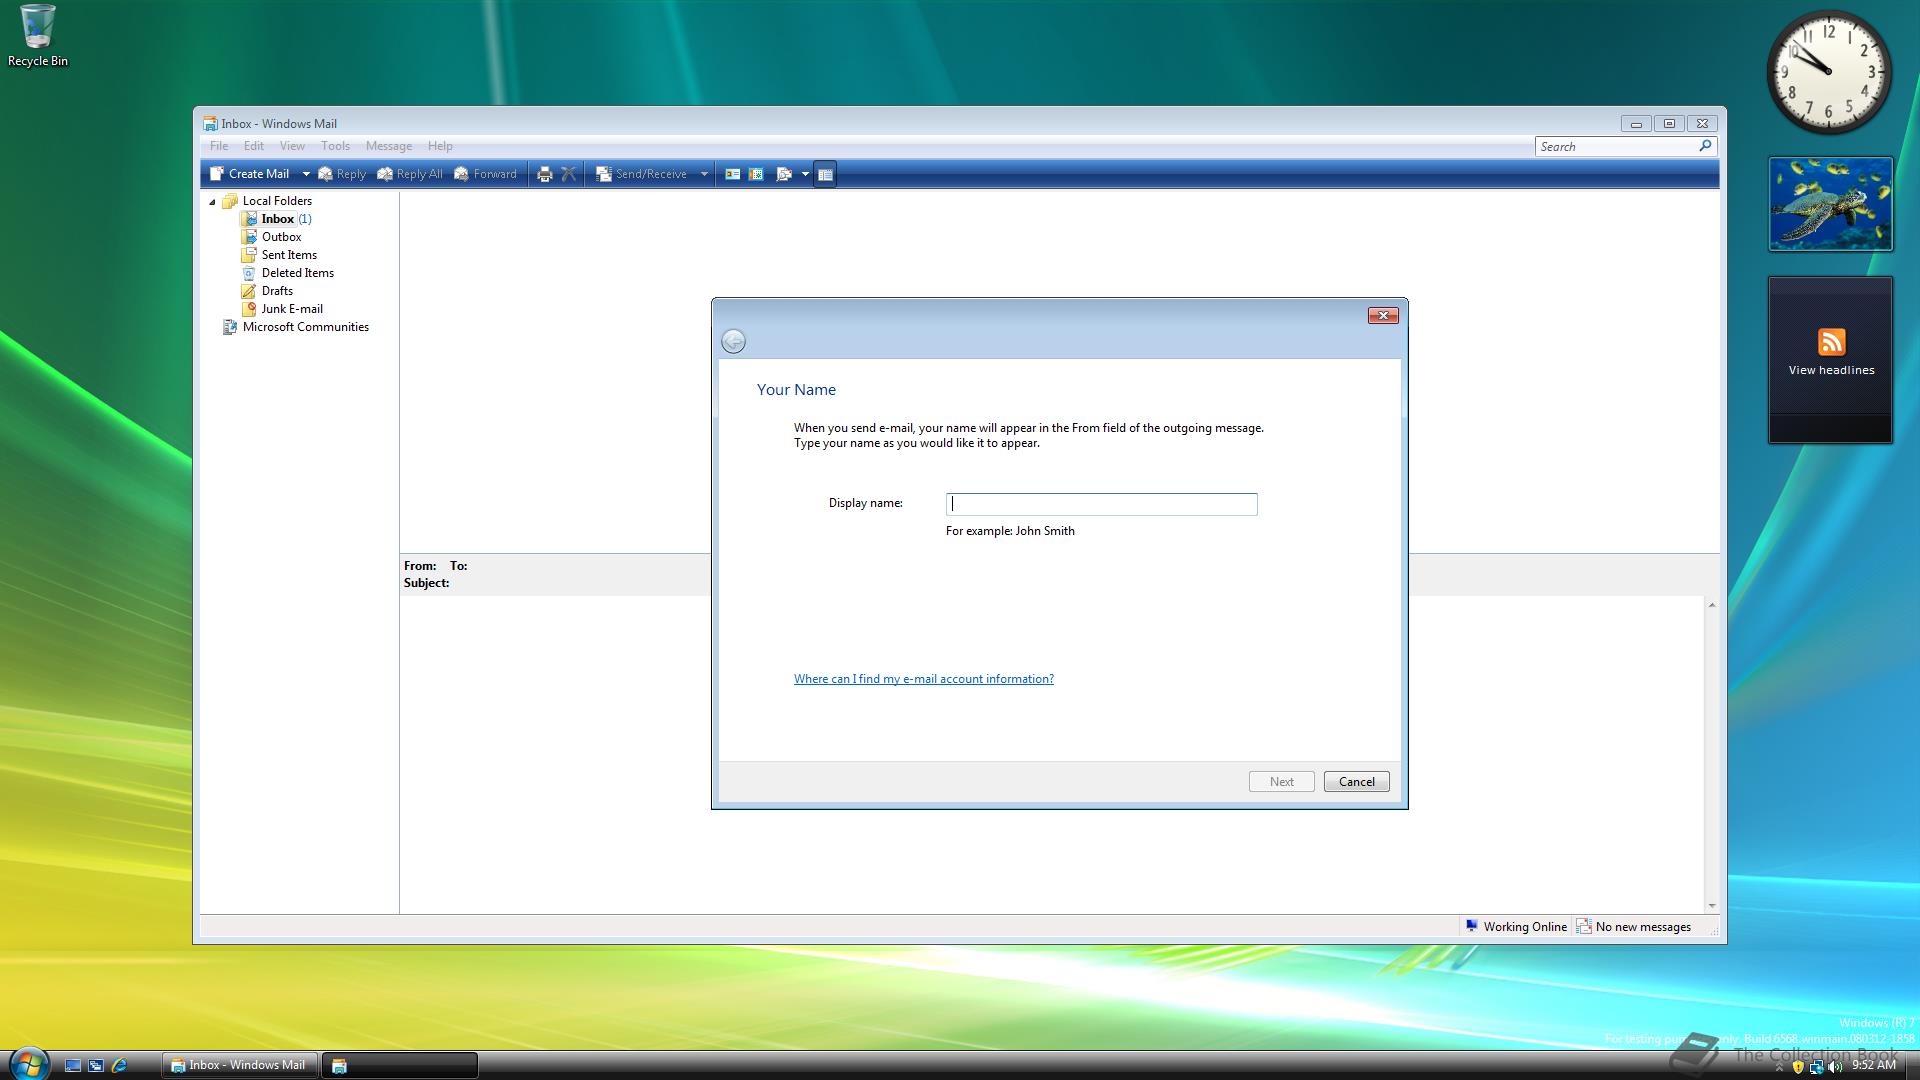Select the Sent Items folder

click(279, 255)
